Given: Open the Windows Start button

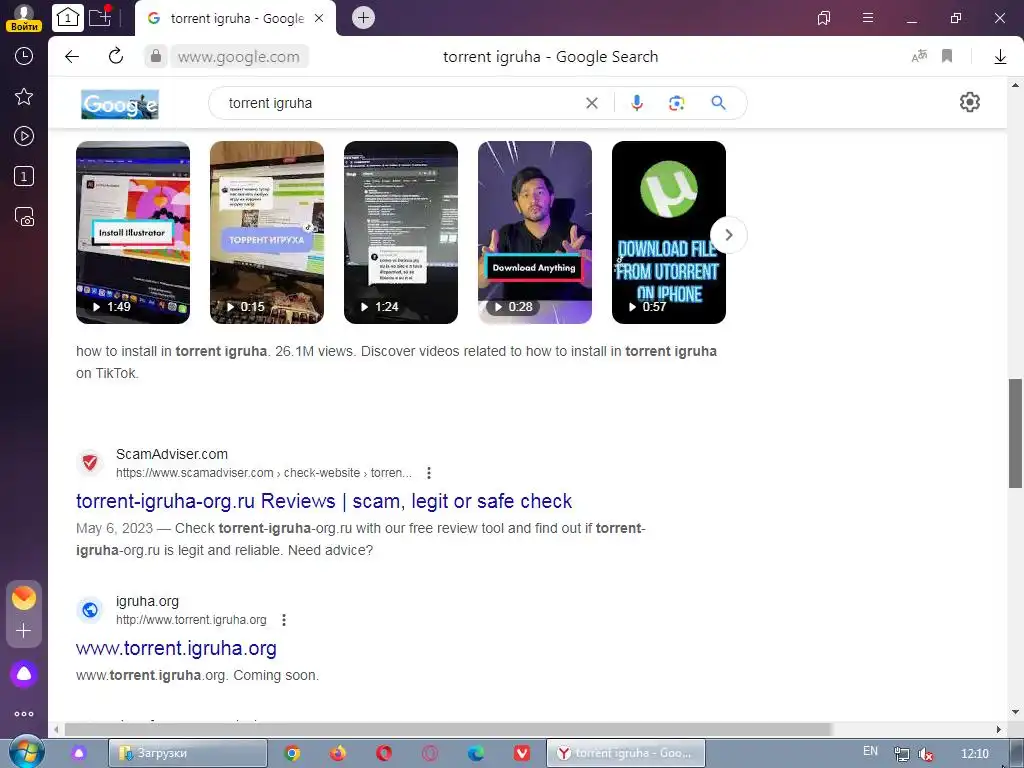Looking at the screenshot, I should 27,753.
